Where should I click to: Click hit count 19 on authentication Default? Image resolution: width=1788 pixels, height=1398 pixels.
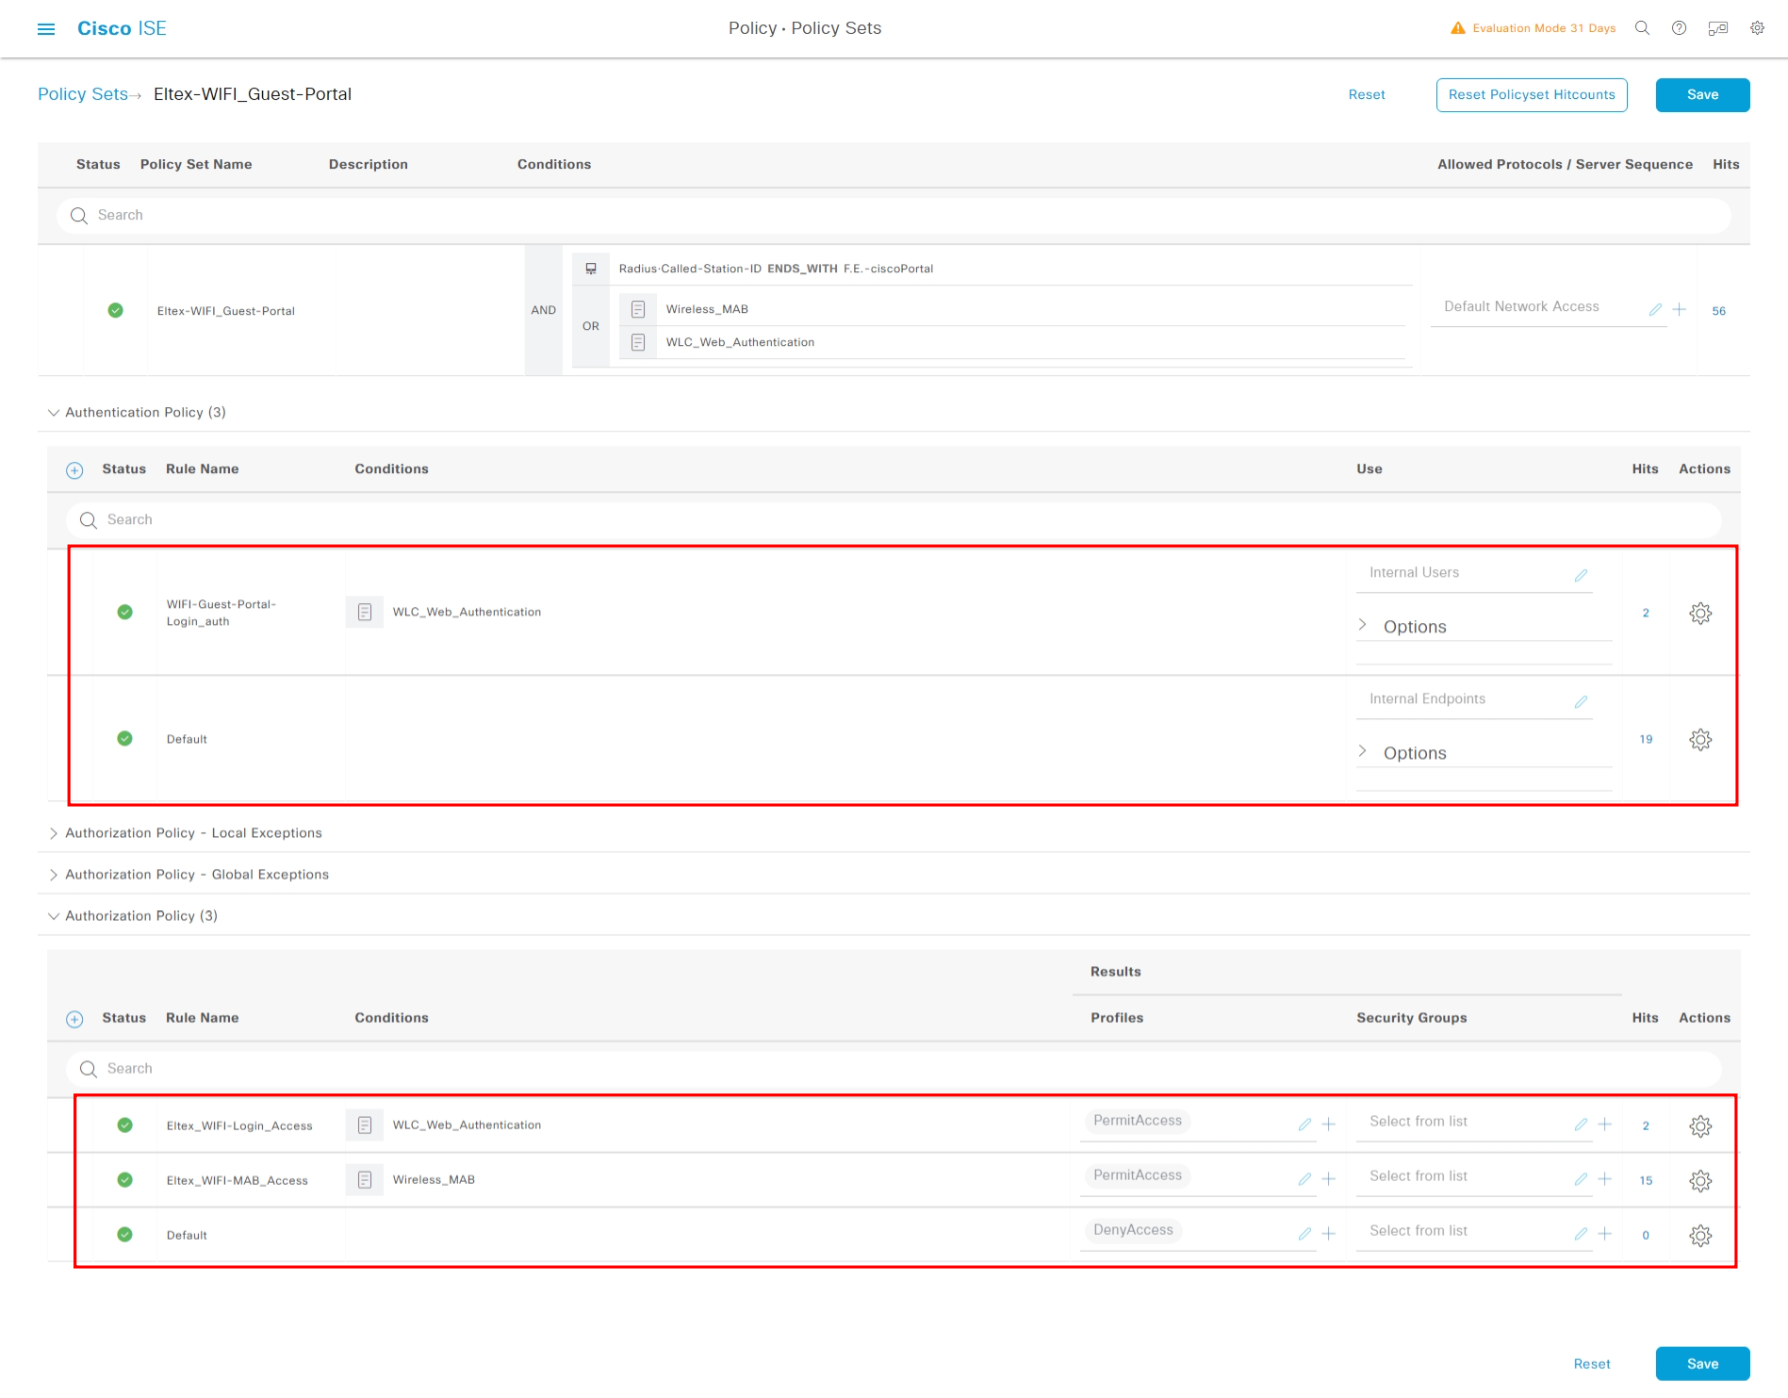click(1646, 740)
